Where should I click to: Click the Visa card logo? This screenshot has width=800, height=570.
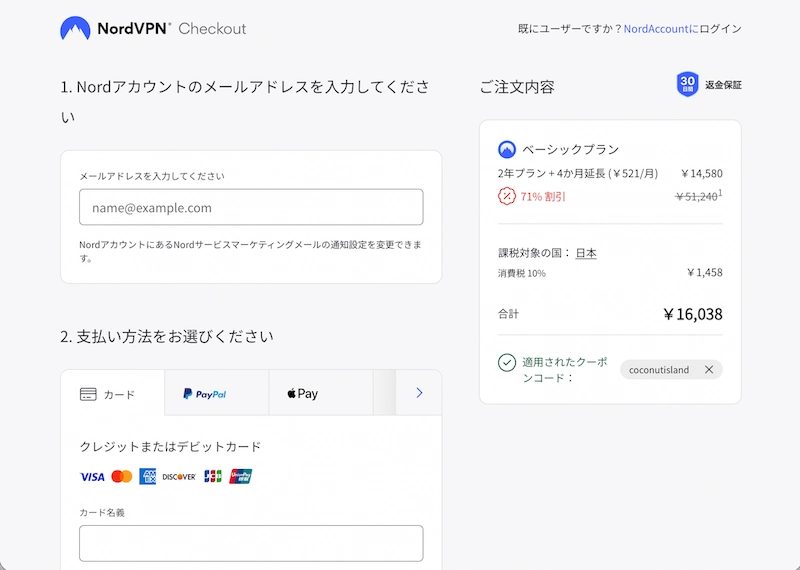coord(92,477)
